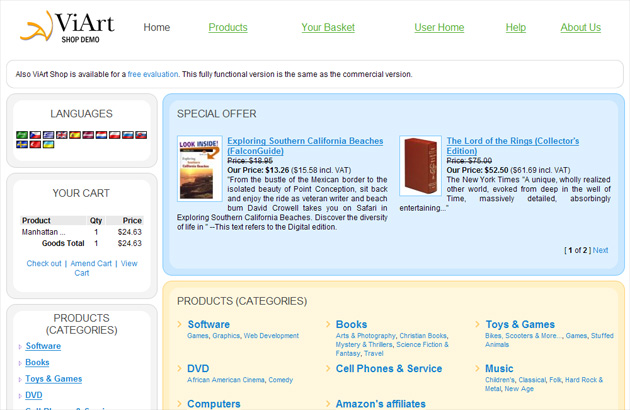Click chevron next to Cell Phones & Service

tap(328, 369)
